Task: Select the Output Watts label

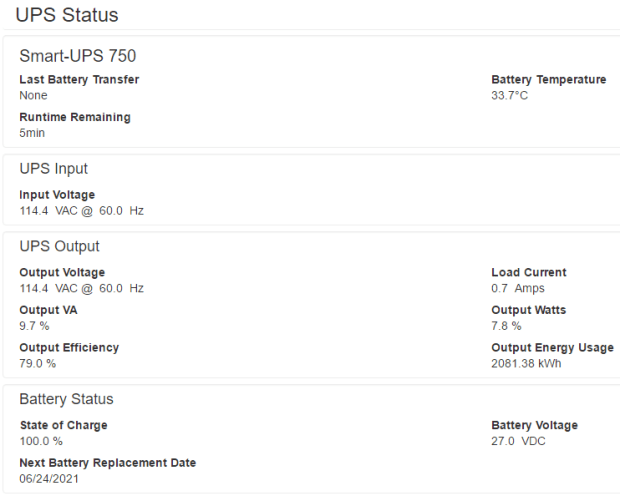Action: (528, 310)
